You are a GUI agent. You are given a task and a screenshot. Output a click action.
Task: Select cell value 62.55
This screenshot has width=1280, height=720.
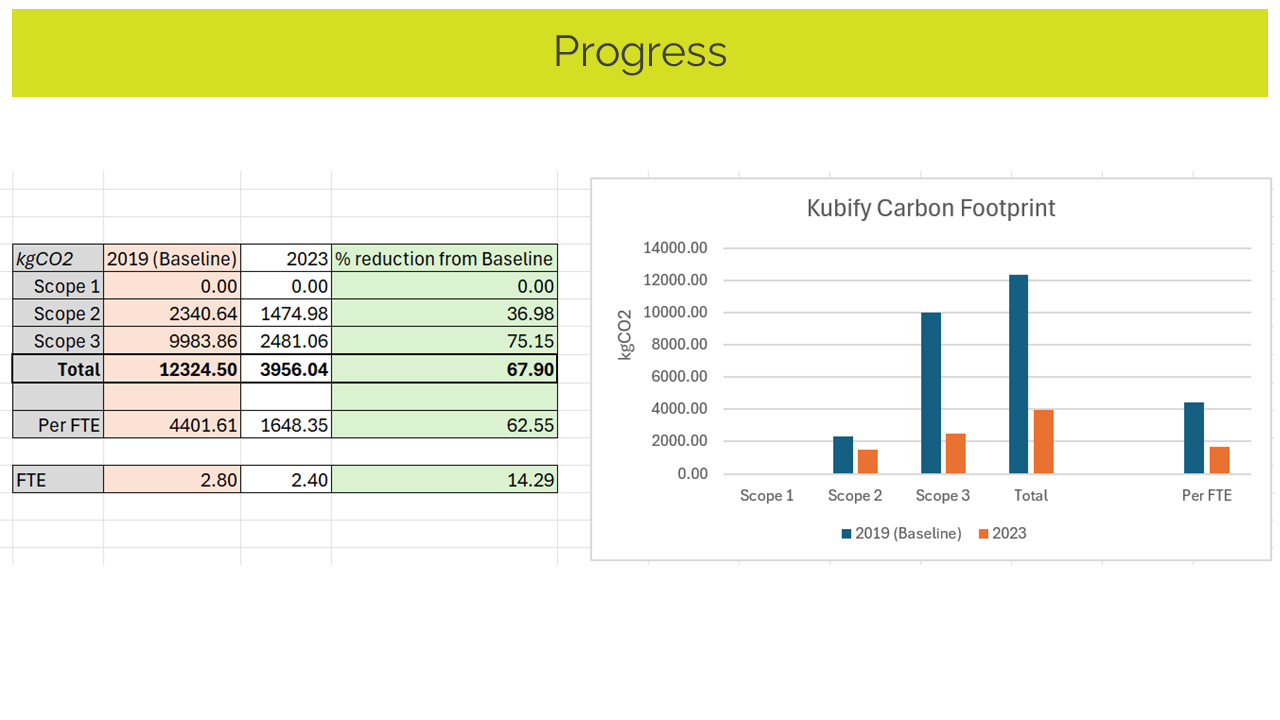pos(444,424)
